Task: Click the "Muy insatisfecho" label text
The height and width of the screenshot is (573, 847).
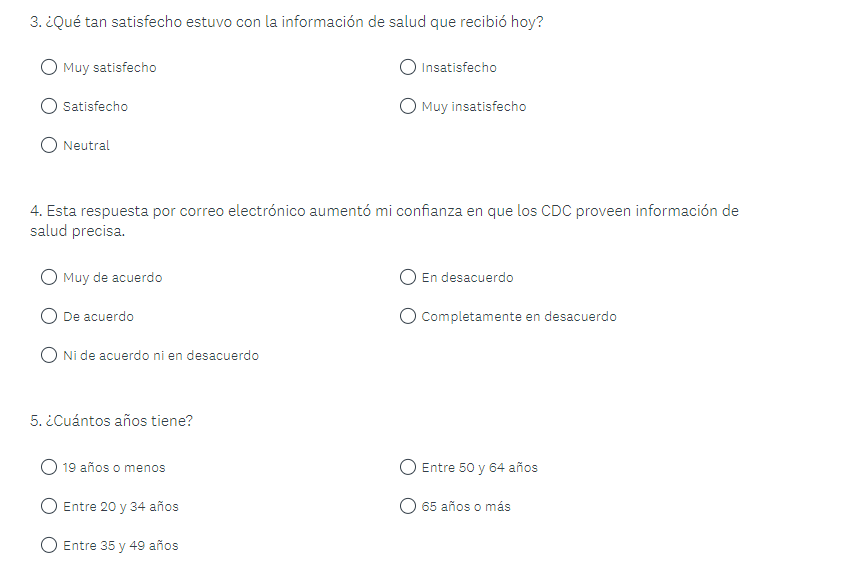Action: [x=473, y=107]
